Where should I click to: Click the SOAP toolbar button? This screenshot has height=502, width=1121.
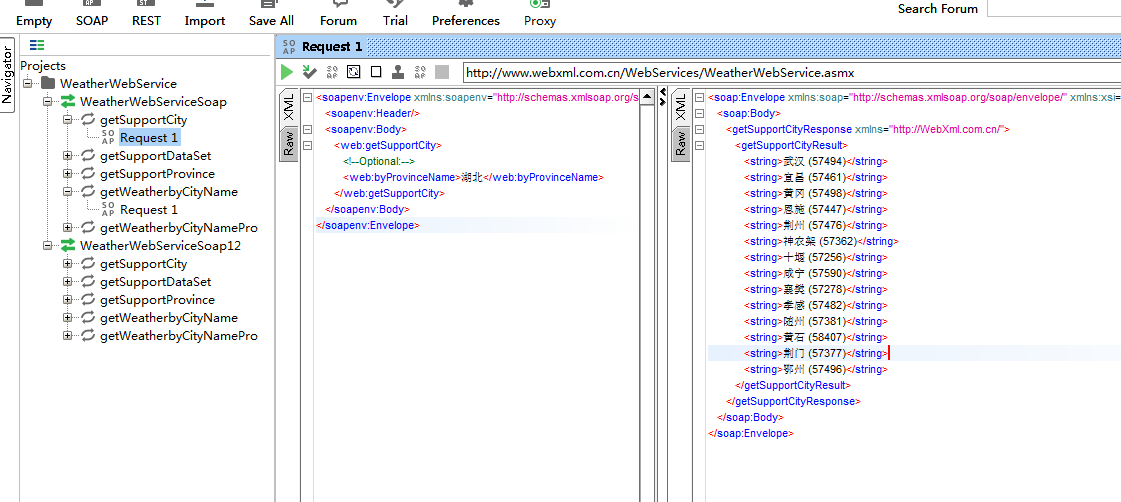92,14
